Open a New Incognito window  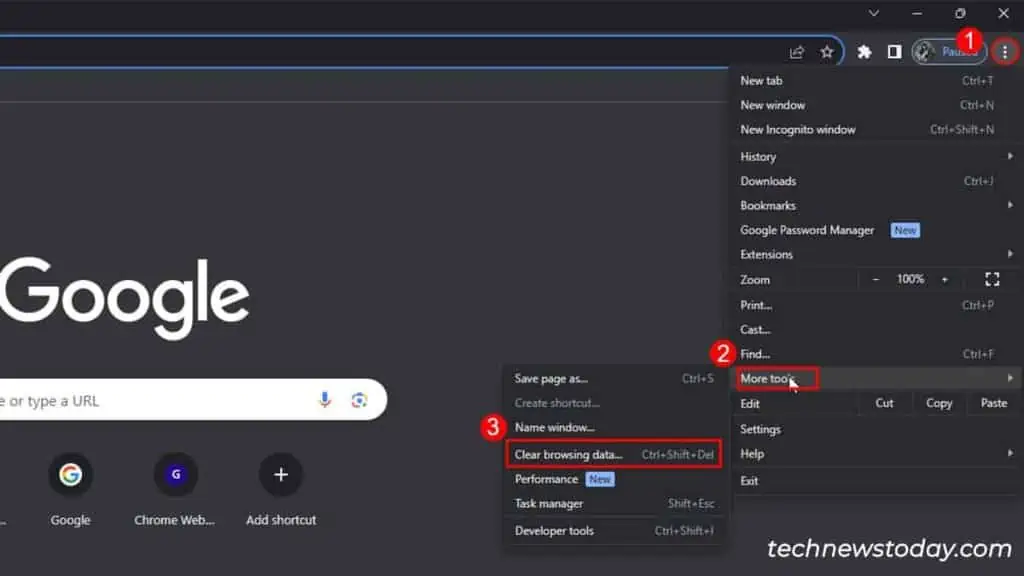[x=875, y=130]
